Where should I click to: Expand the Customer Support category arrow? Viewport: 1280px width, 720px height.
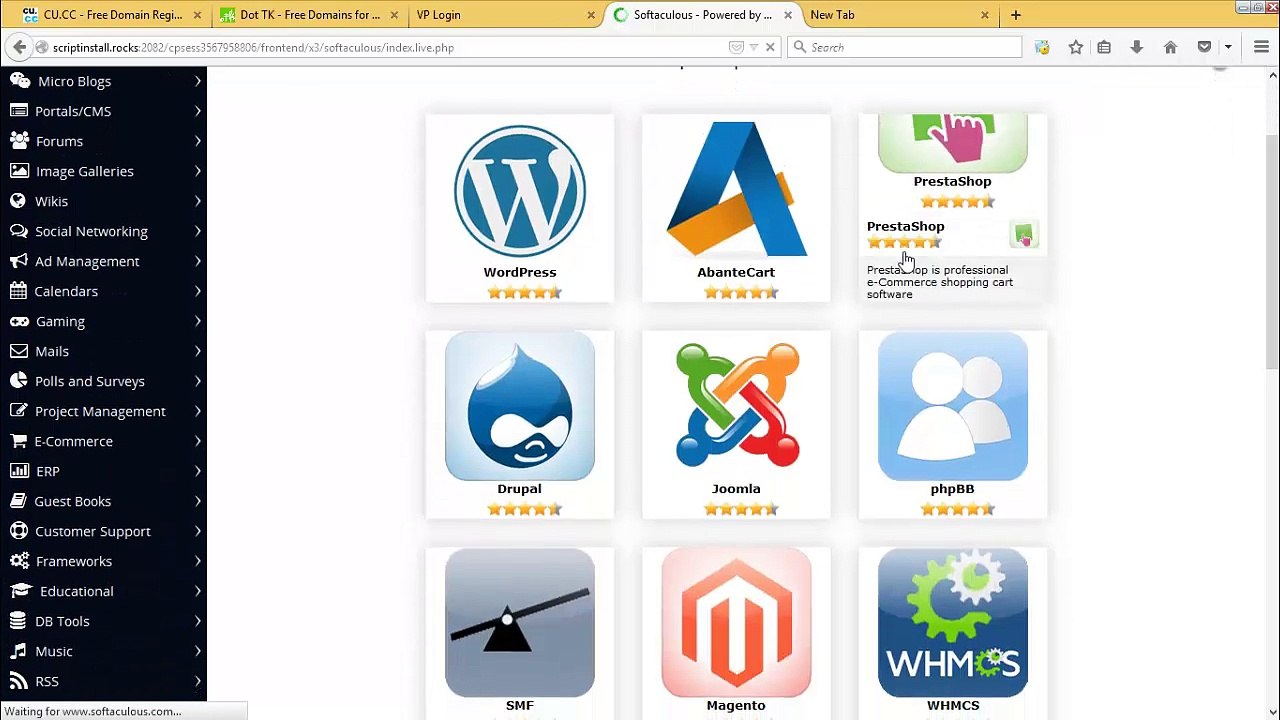pyautogui.click(x=197, y=531)
